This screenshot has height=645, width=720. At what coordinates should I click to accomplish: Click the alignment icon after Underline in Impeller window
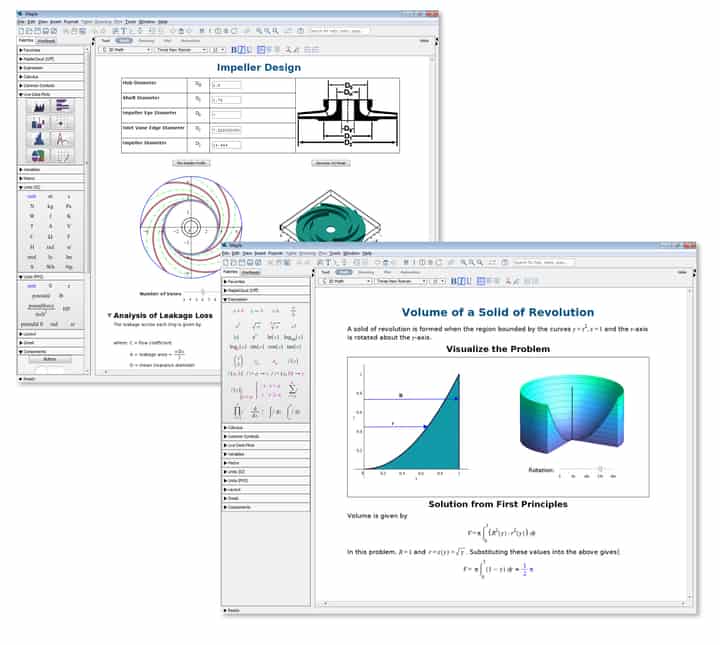261,50
